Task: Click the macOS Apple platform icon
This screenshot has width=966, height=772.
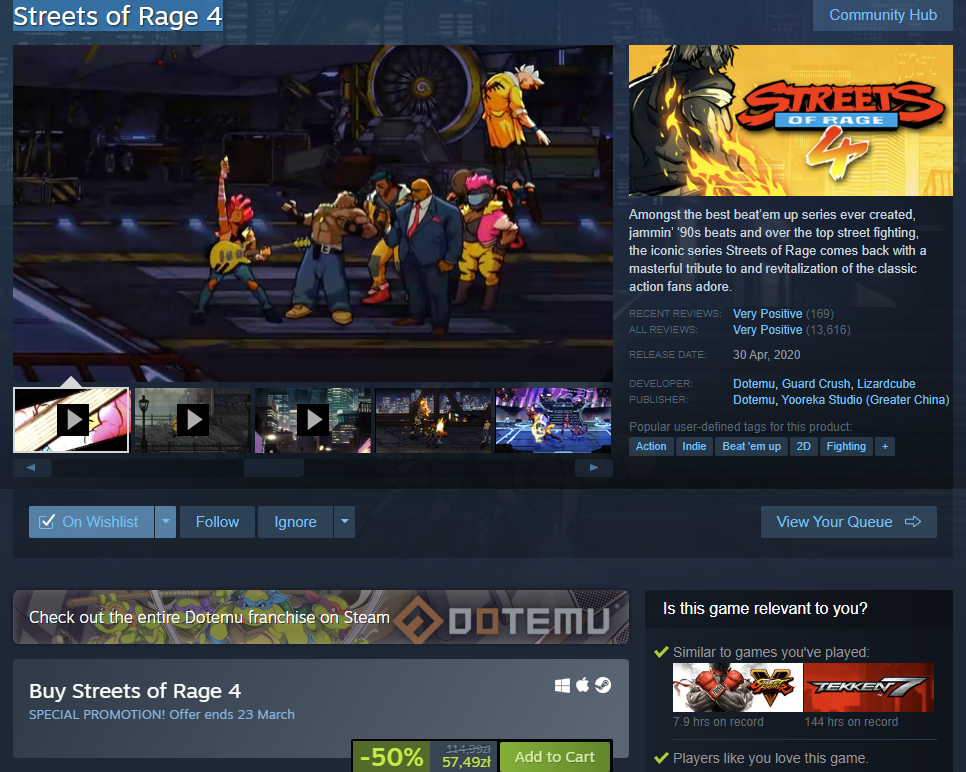Action: pyautogui.click(x=582, y=685)
